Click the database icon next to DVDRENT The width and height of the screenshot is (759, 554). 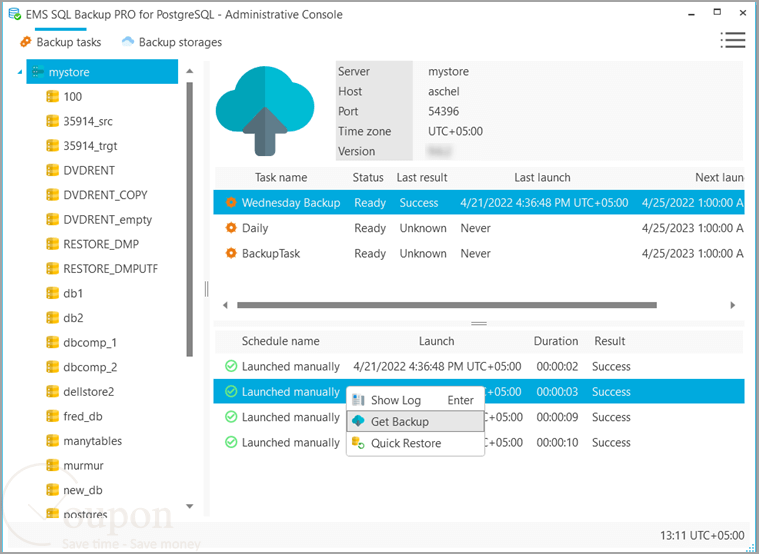[x=52, y=170]
